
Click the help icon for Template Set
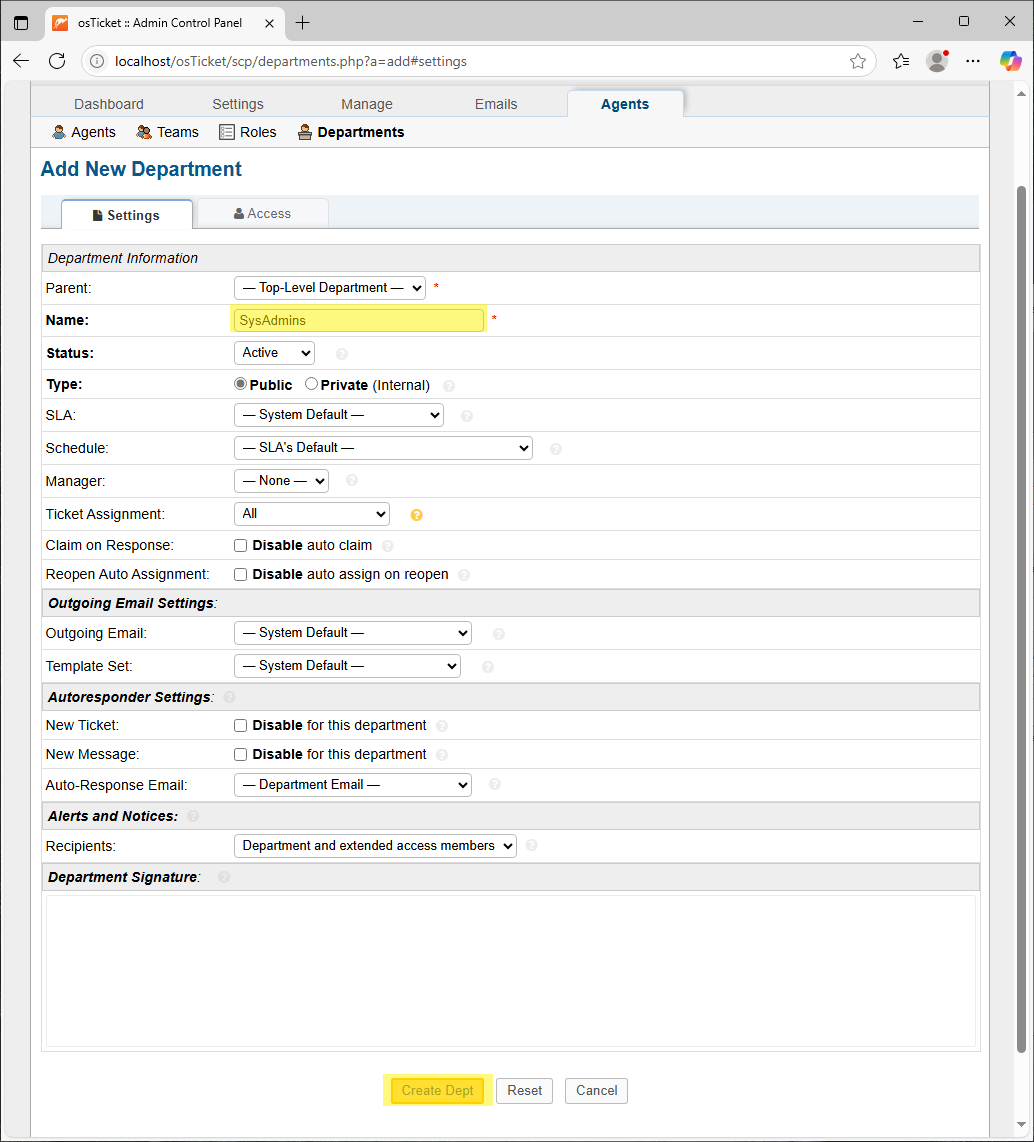click(x=488, y=667)
